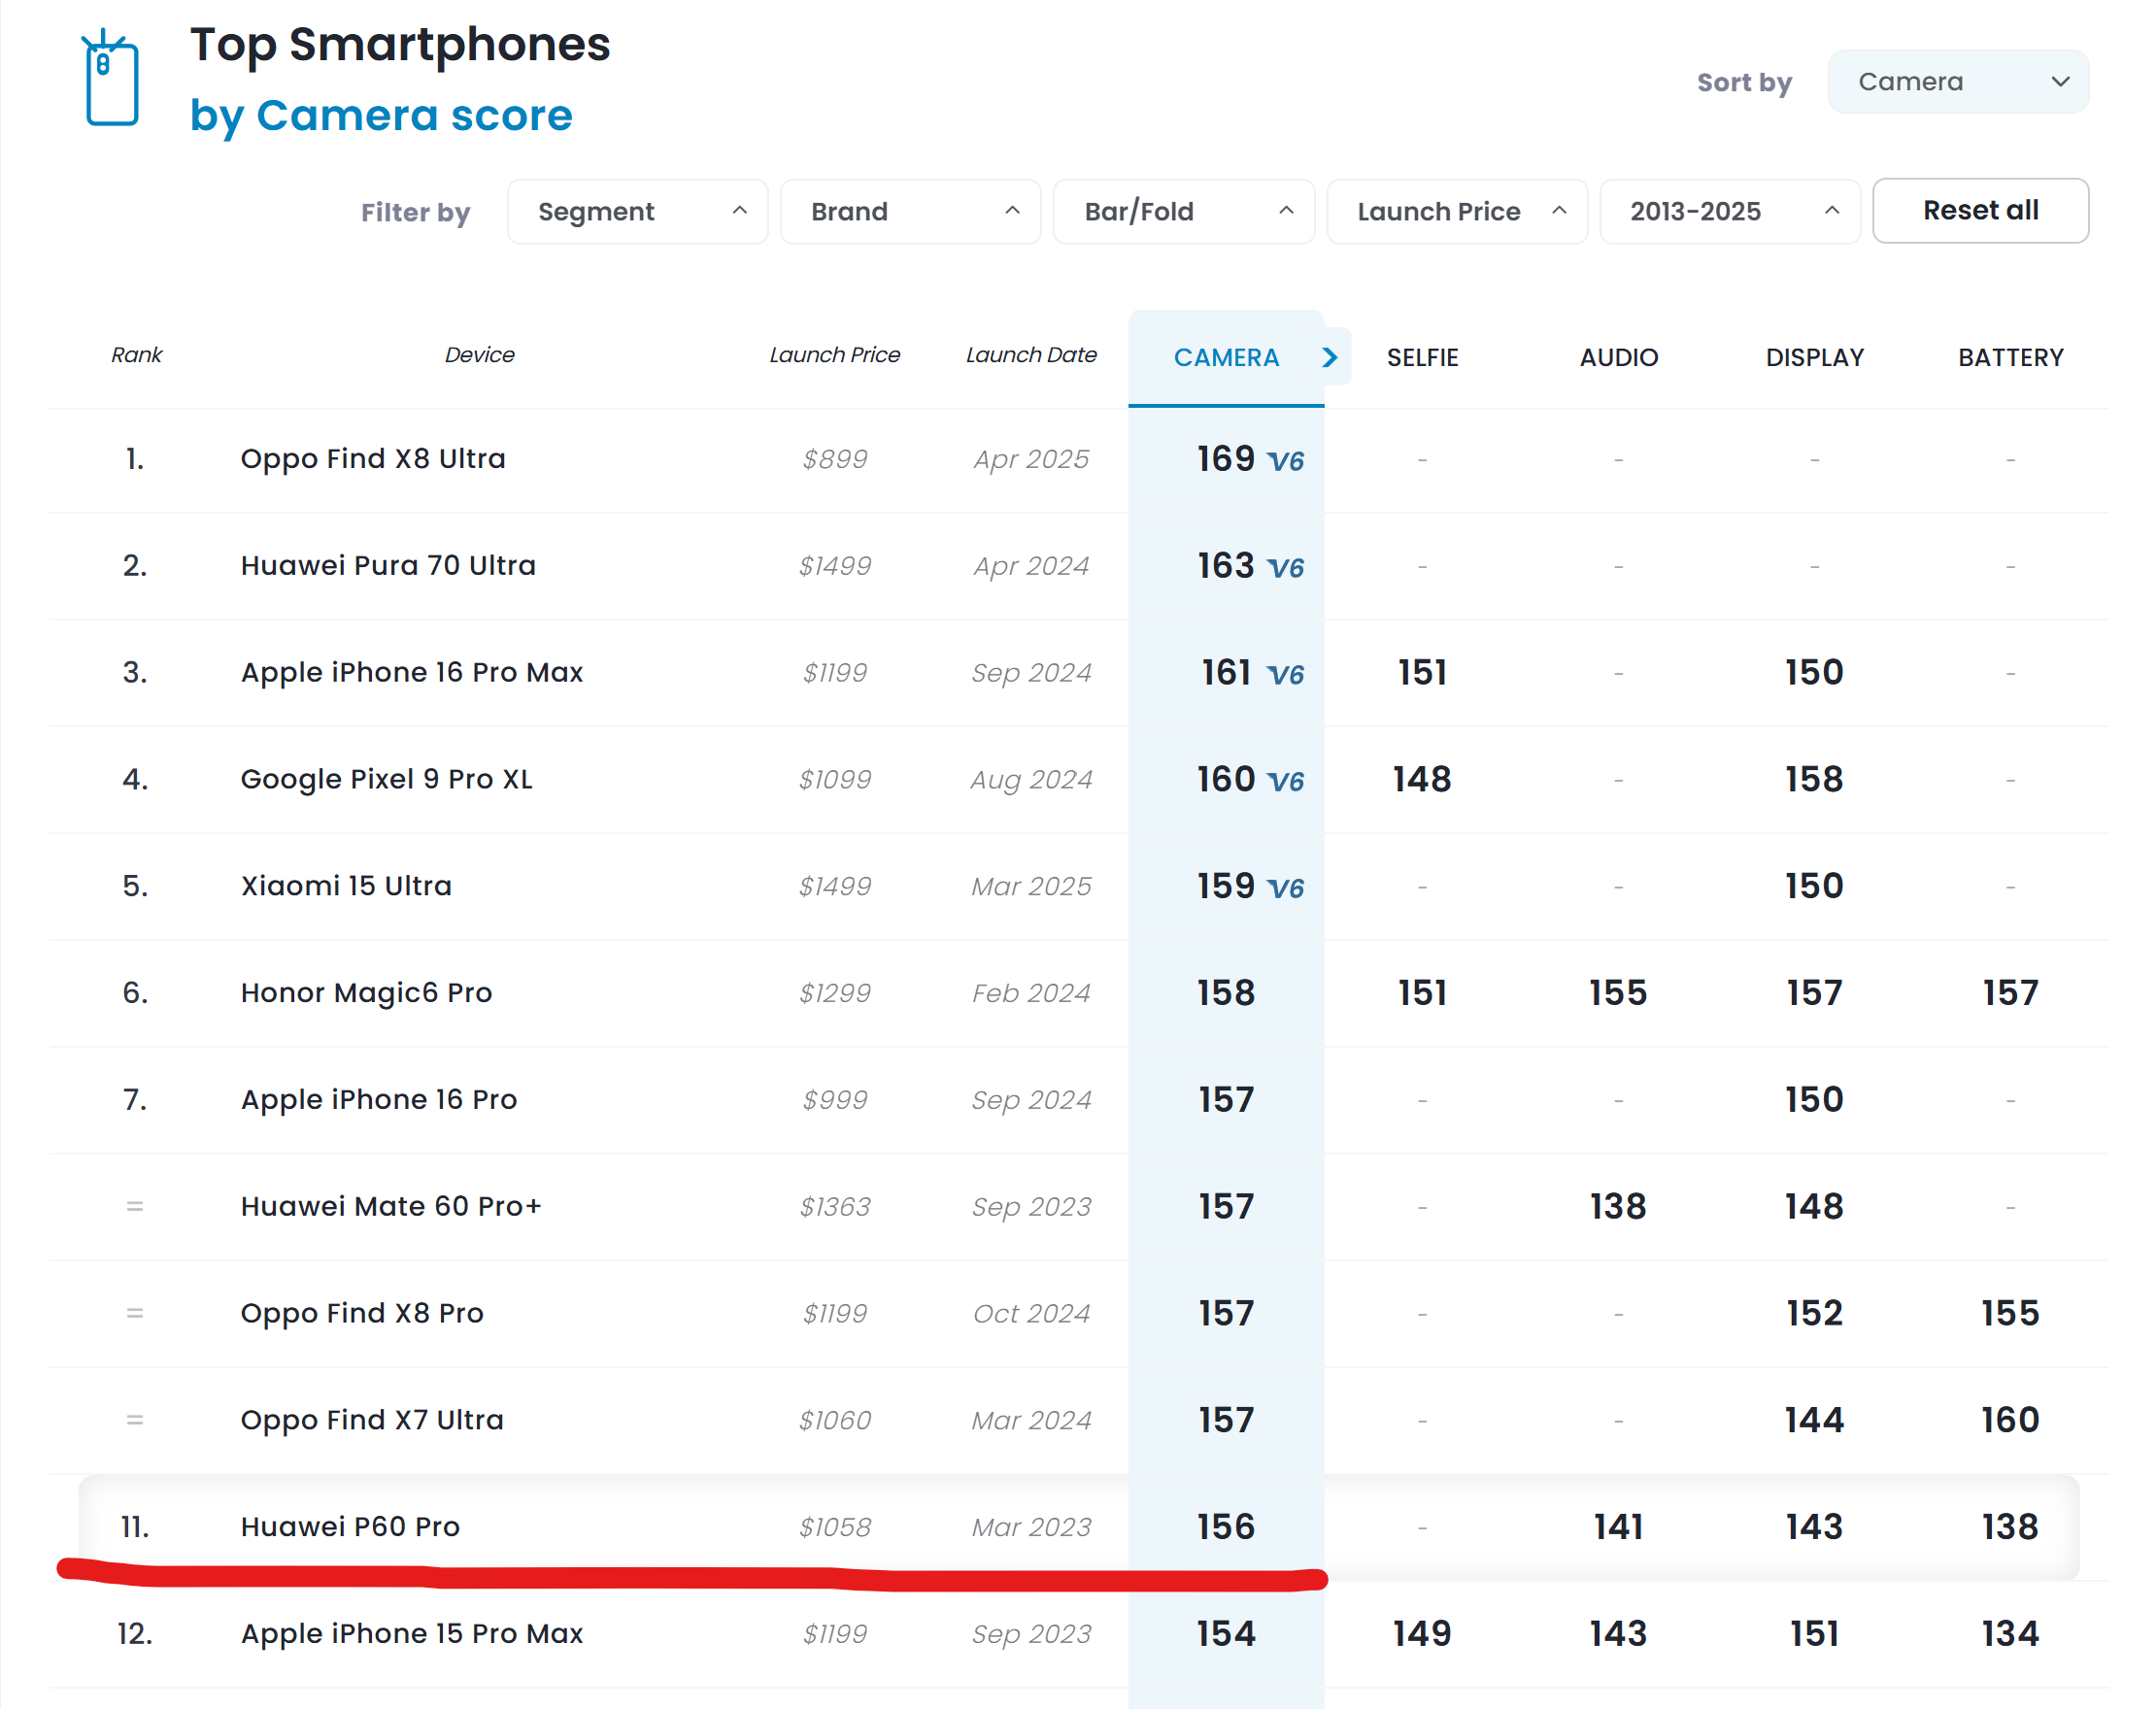Click selfie score 151 for iPhone 16 Pro Max
The width and height of the screenshot is (2156, 1709).
[1422, 673]
